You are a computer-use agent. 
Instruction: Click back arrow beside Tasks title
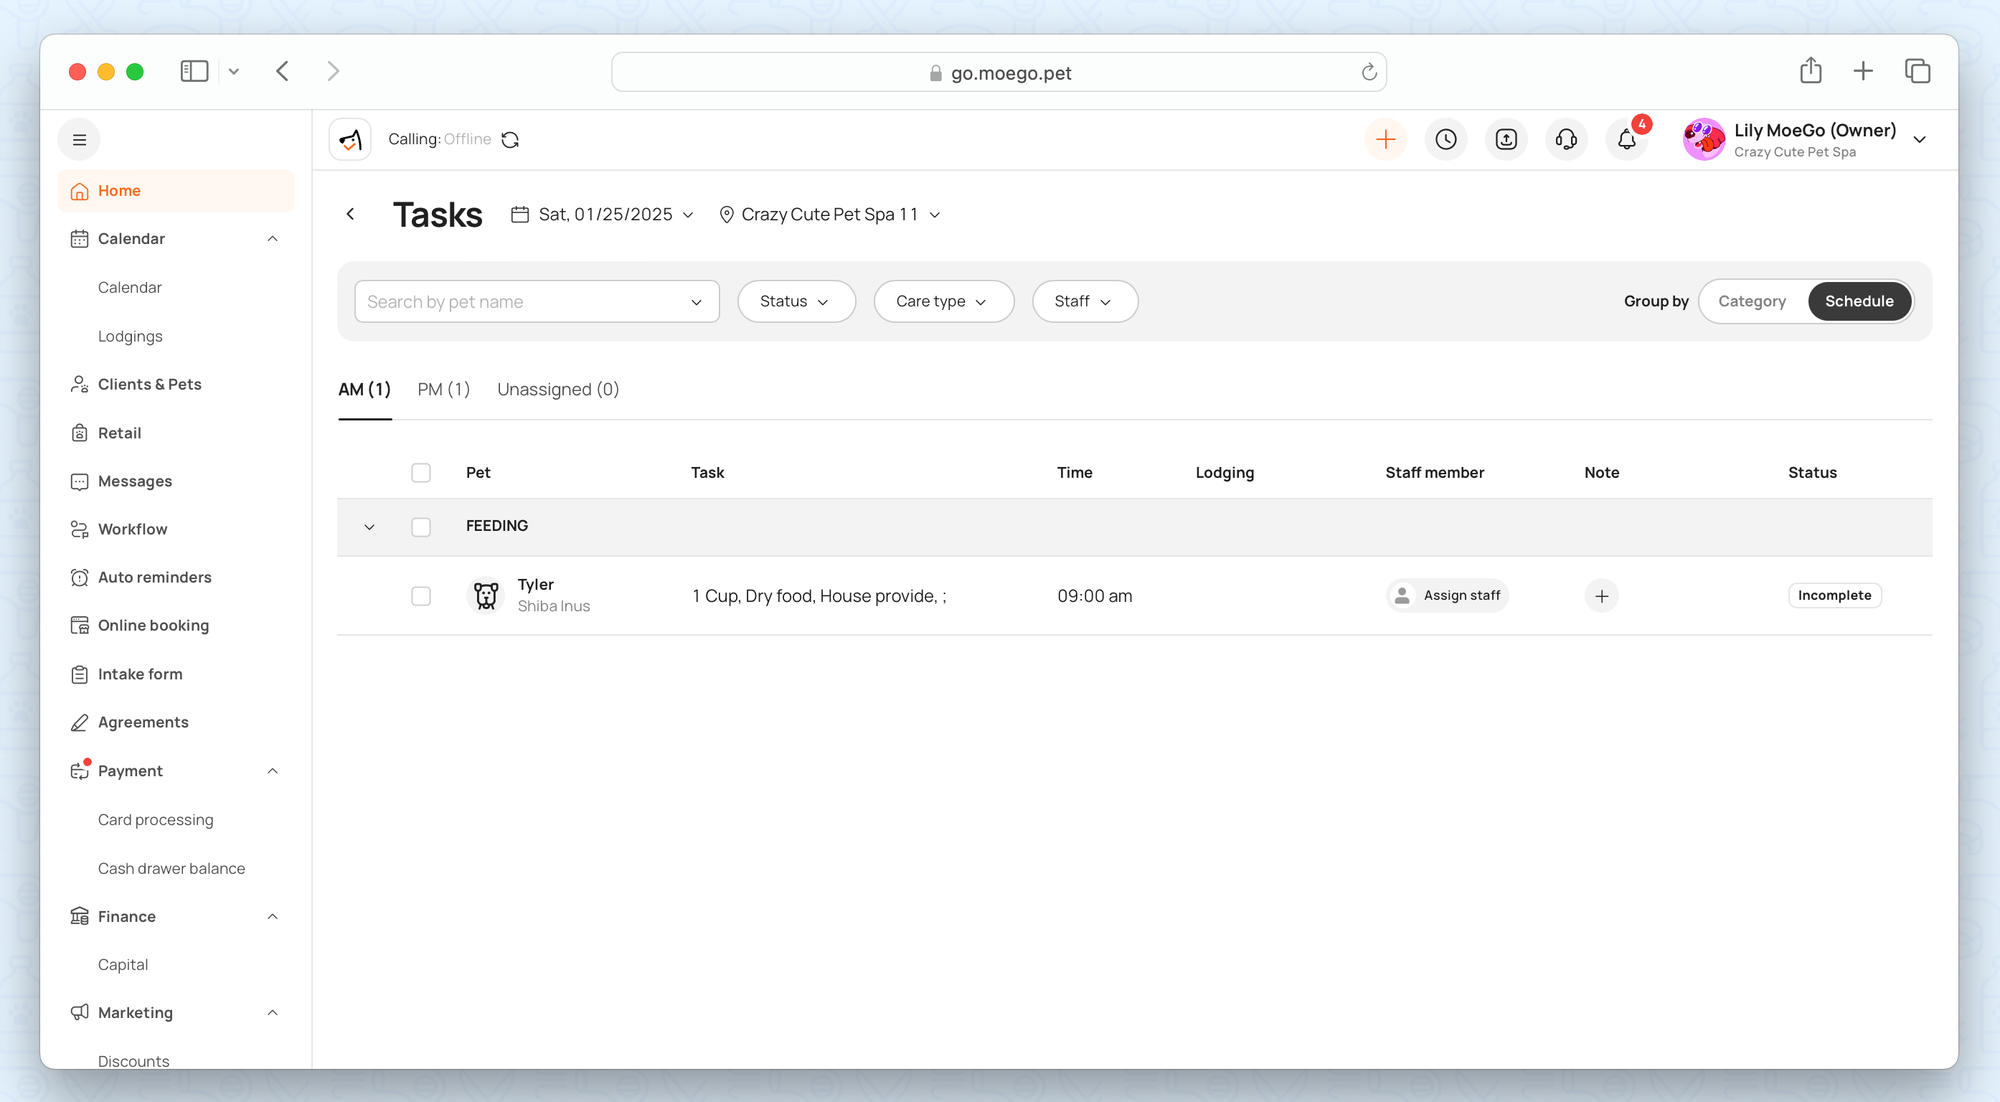350,214
